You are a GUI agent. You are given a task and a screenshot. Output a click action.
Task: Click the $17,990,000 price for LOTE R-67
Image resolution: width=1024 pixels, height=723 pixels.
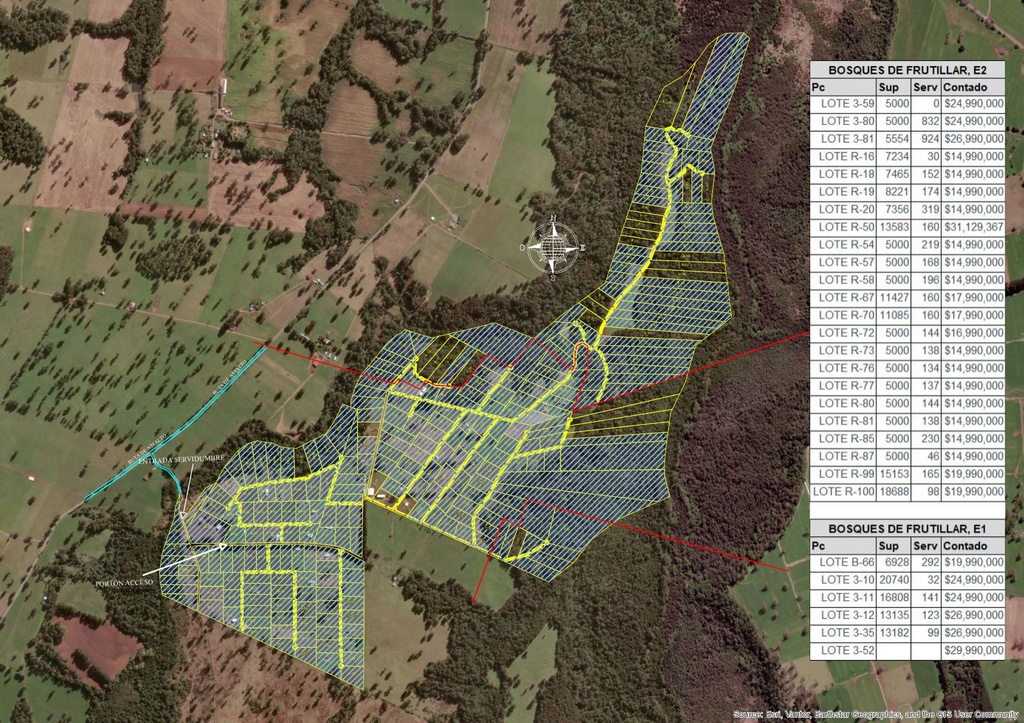pyautogui.click(x=973, y=298)
